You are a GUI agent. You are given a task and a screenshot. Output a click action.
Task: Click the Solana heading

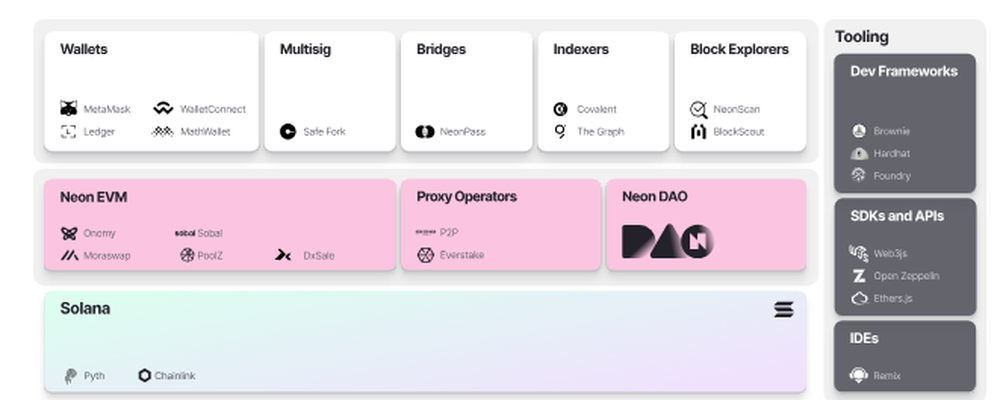click(85, 309)
